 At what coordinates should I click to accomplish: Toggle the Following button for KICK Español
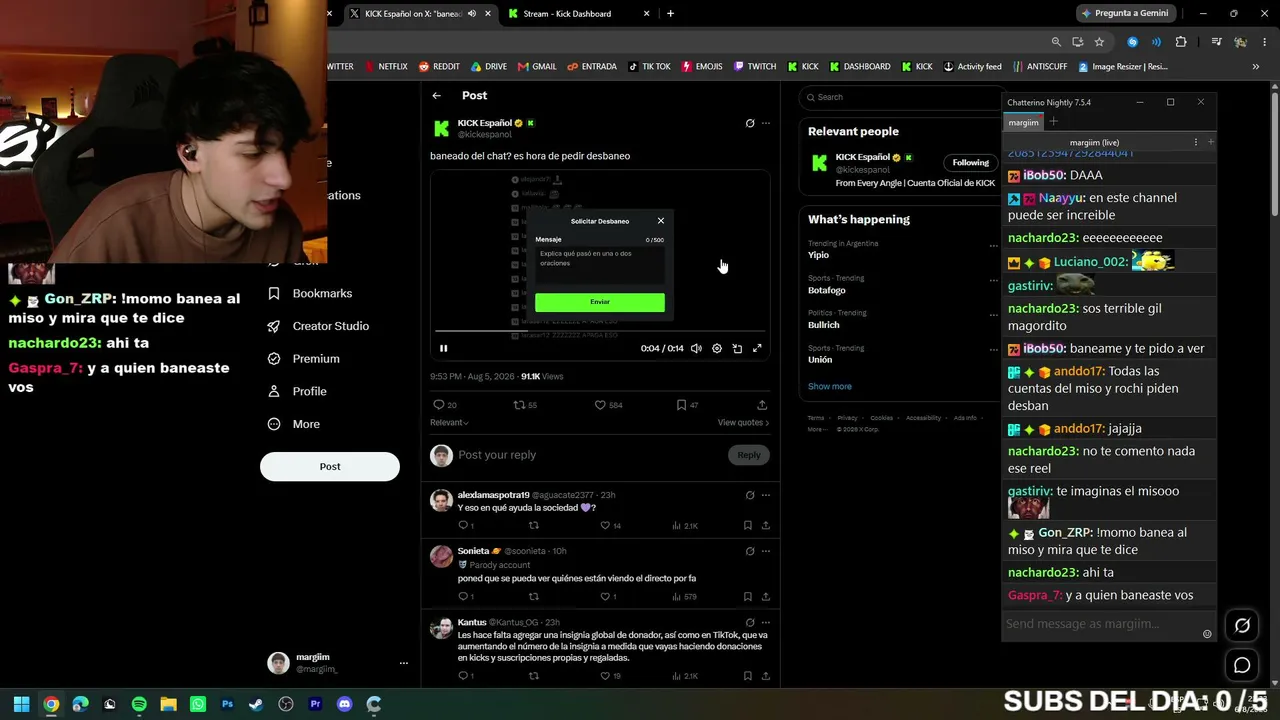tap(970, 162)
